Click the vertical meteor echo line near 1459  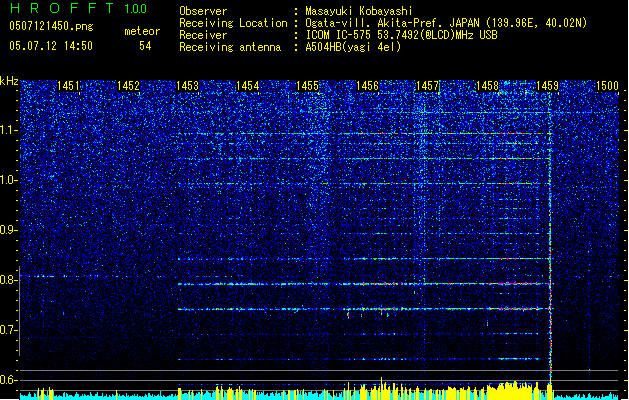tap(550, 237)
